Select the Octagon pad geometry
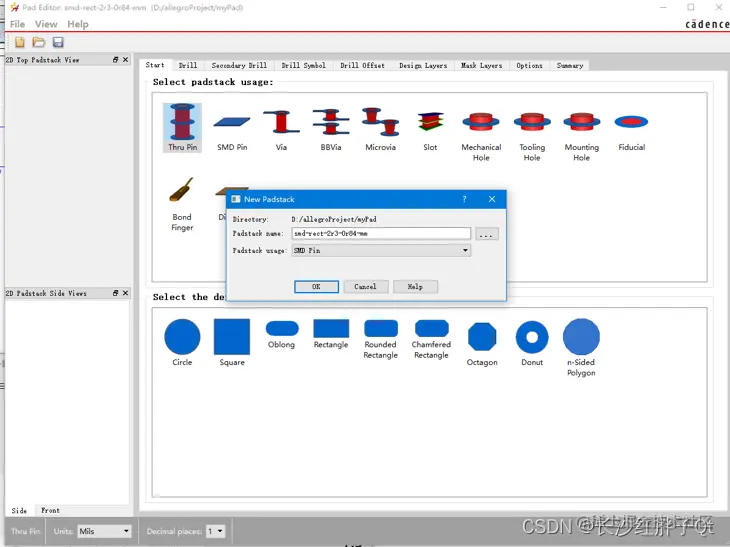Screen dimensions: 730x547 coord(482,344)
